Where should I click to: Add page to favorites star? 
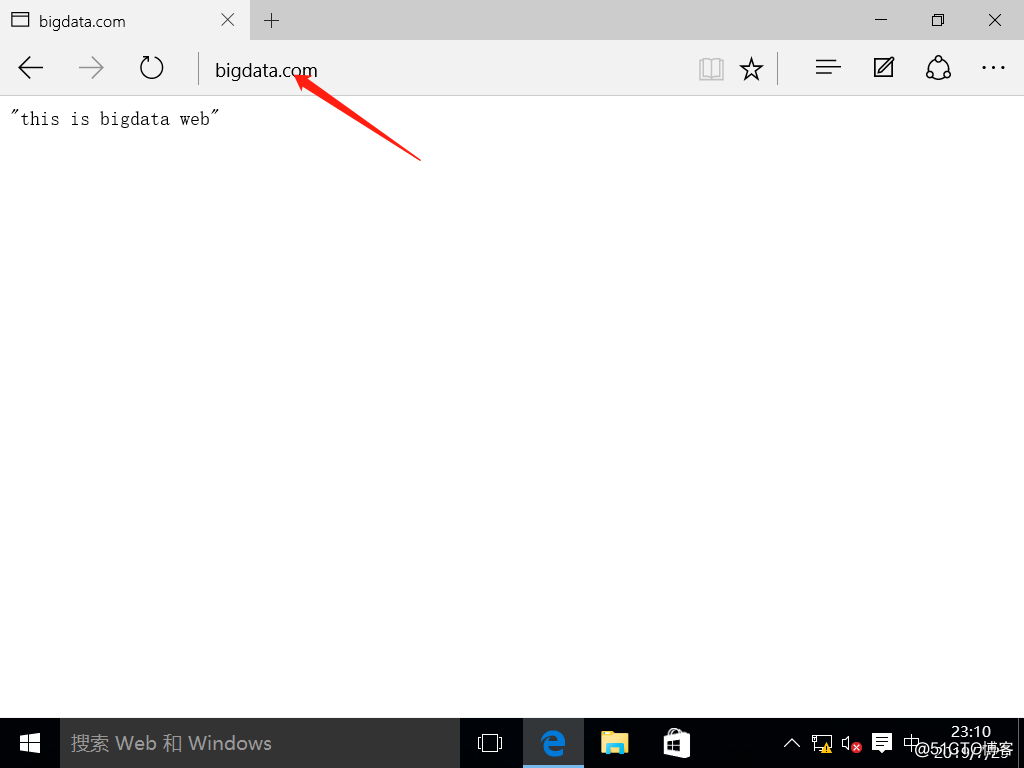(751, 69)
